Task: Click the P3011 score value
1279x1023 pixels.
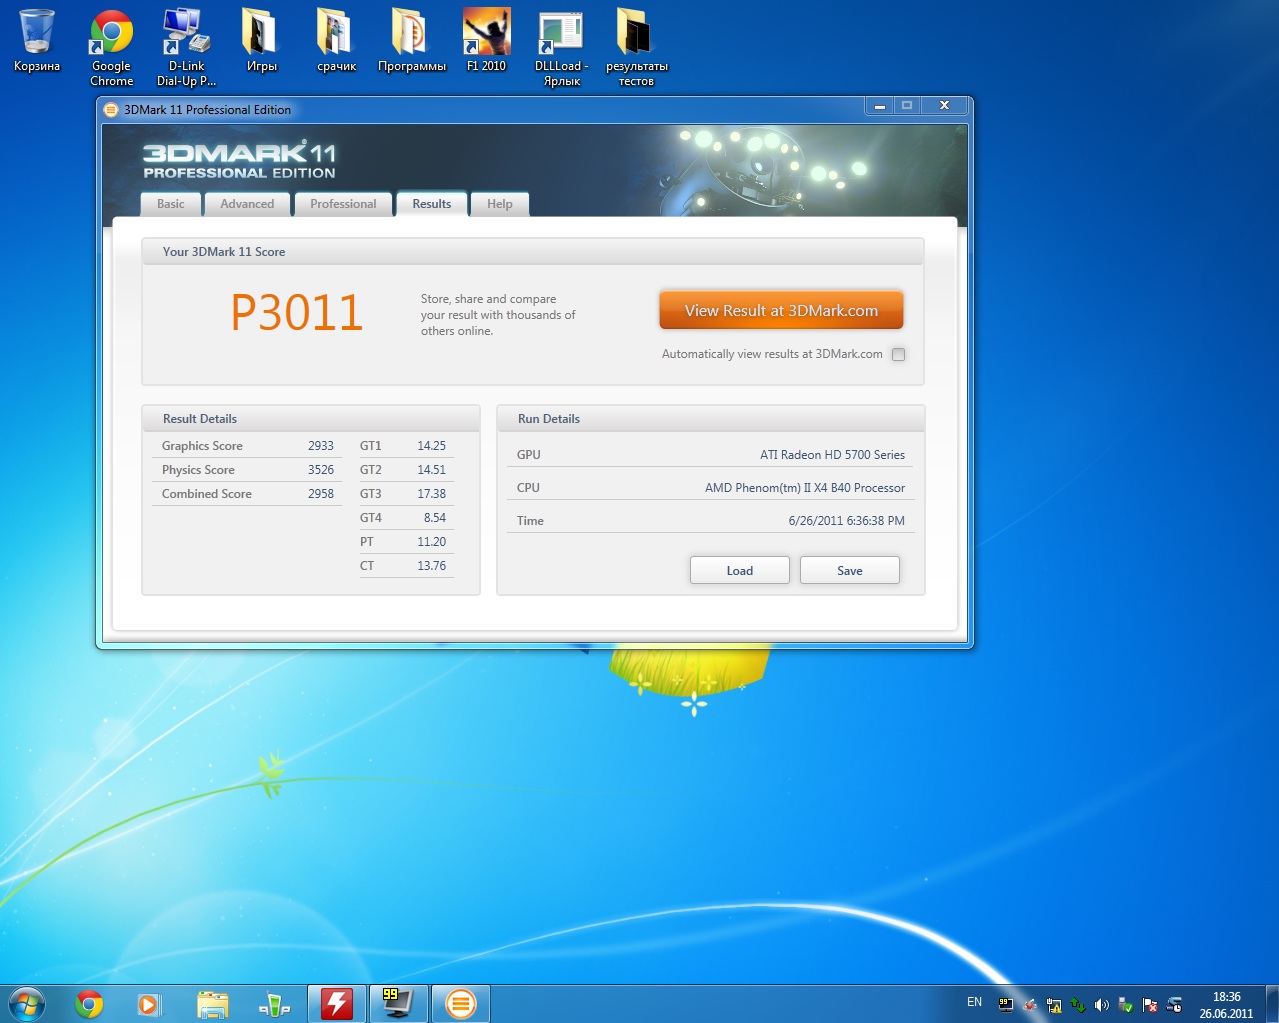Action: [x=296, y=313]
